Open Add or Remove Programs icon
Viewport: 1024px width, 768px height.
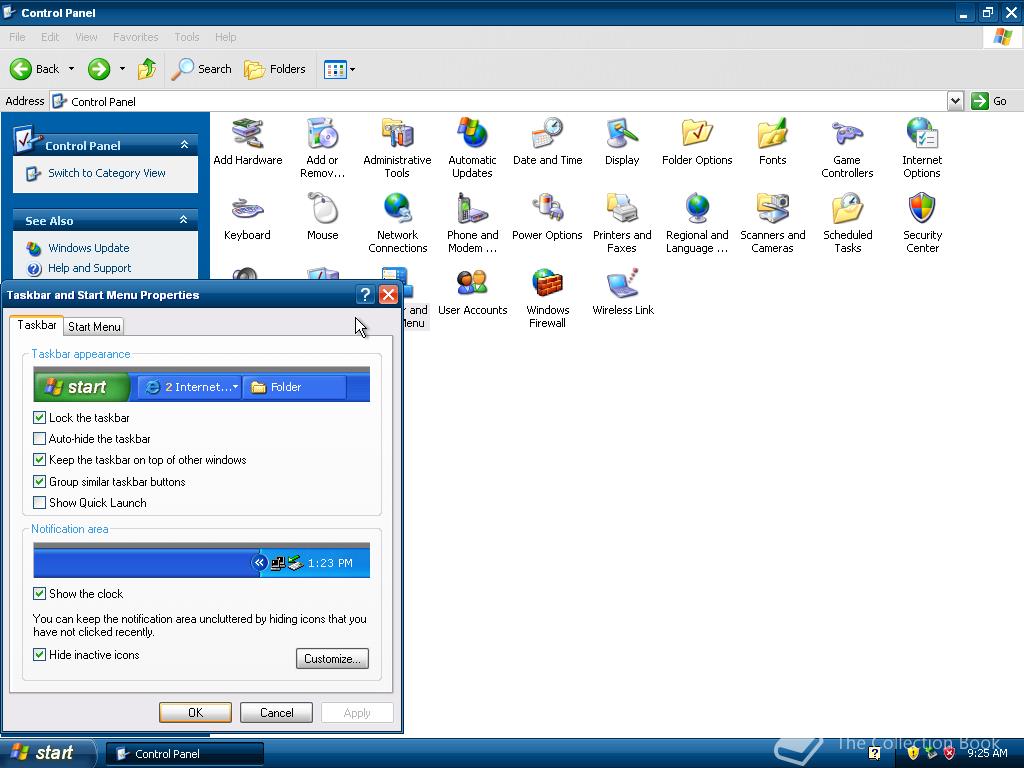click(x=323, y=148)
